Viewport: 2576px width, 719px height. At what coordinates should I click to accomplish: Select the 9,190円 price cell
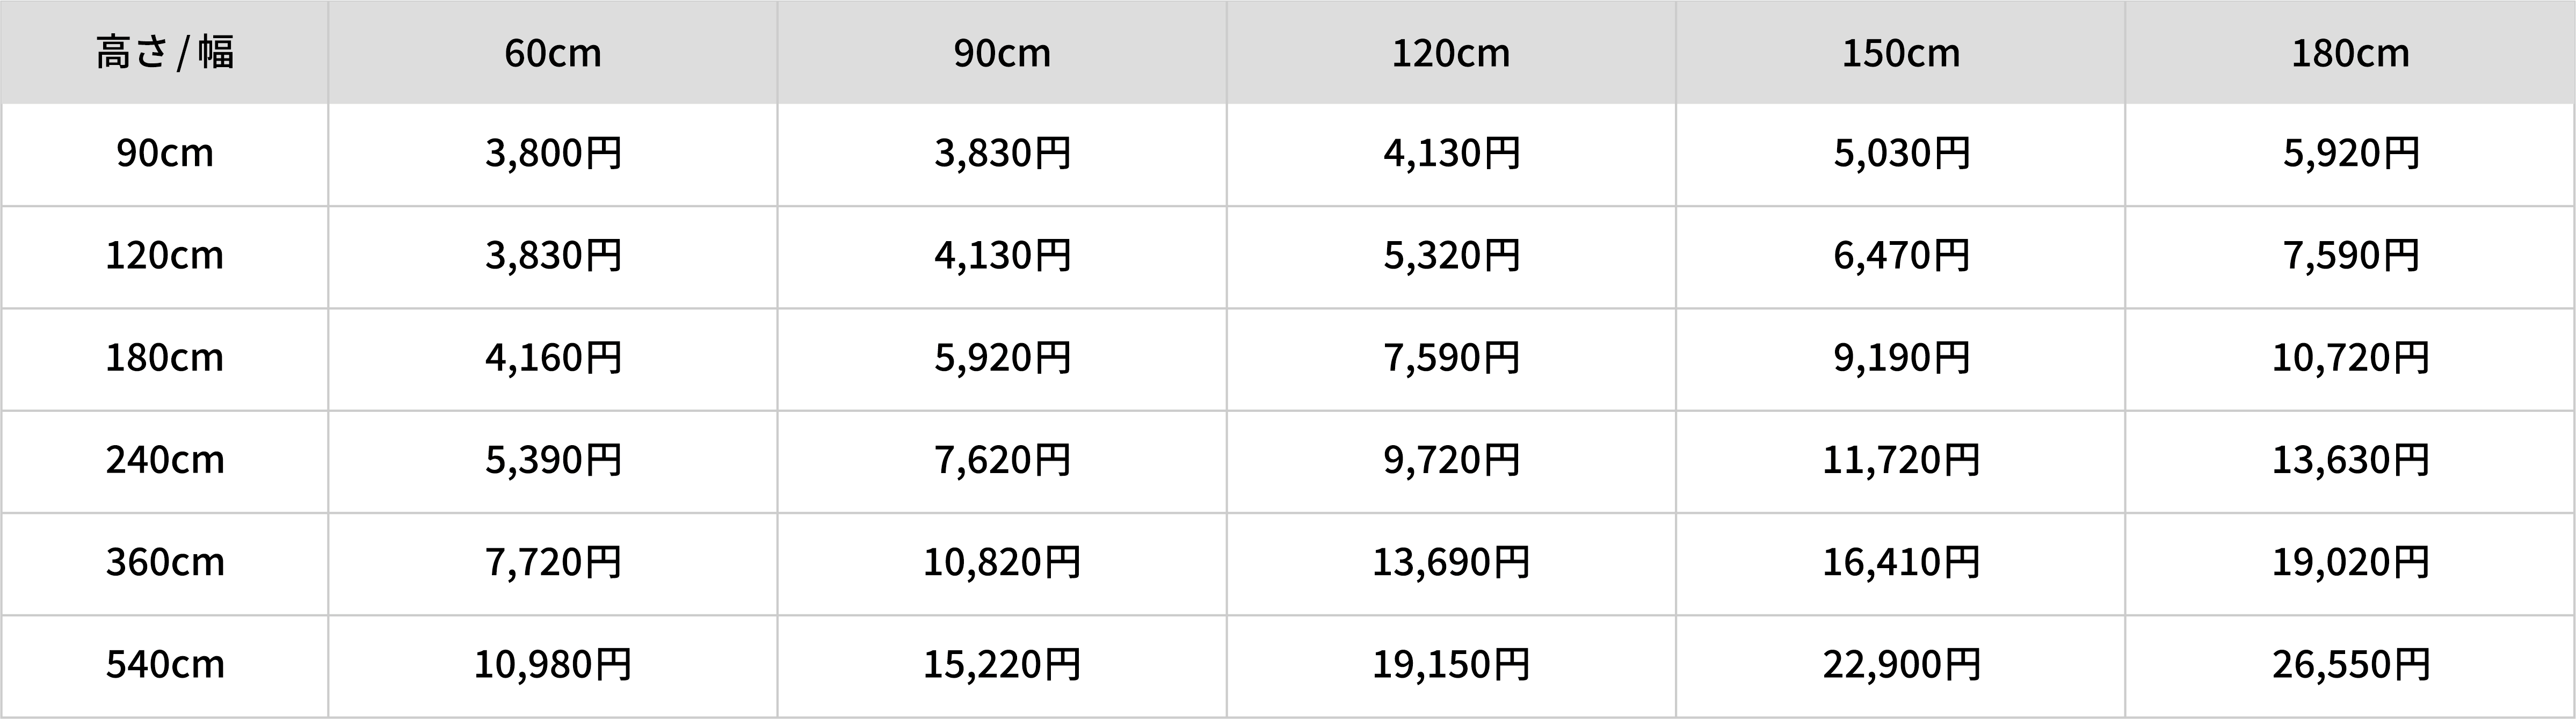(x=1901, y=358)
